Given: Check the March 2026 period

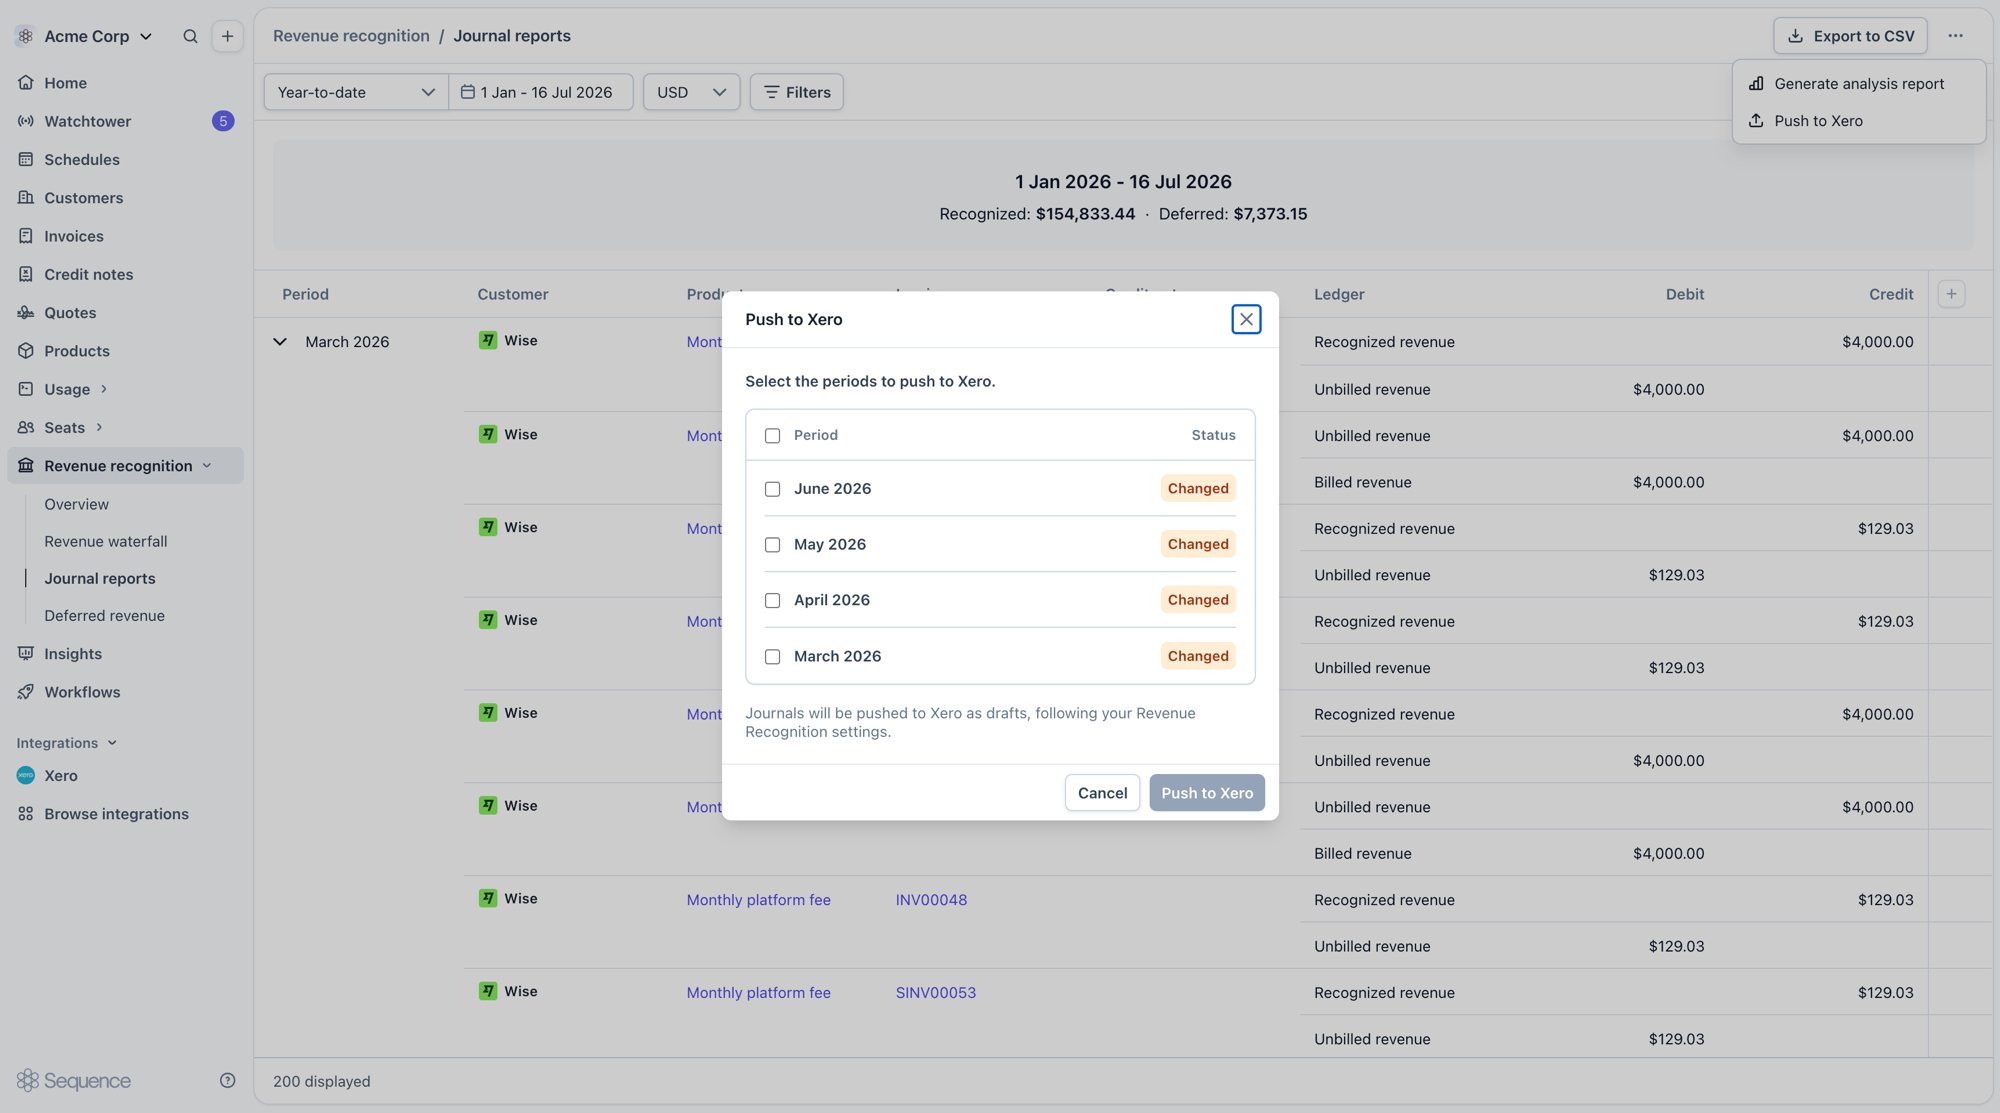Looking at the screenshot, I should click(772, 656).
